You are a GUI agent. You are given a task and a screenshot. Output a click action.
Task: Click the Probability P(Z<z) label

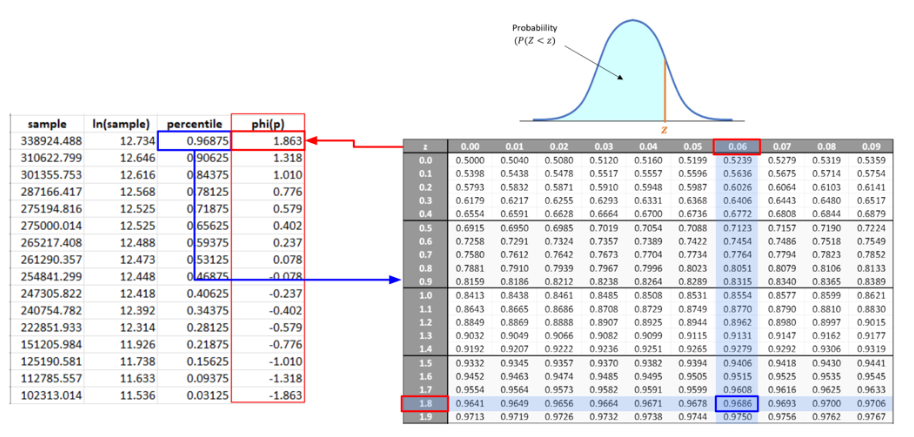(535, 33)
